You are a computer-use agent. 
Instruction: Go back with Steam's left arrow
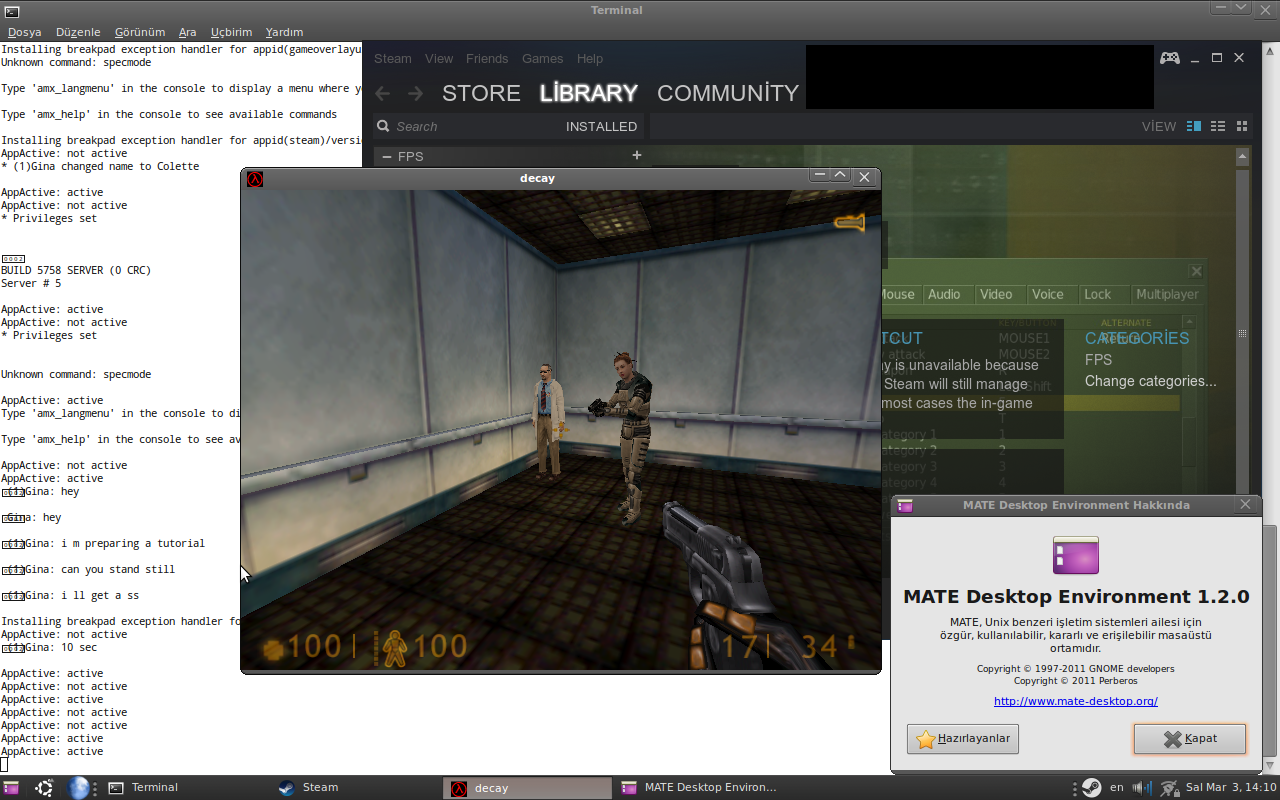point(383,93)
